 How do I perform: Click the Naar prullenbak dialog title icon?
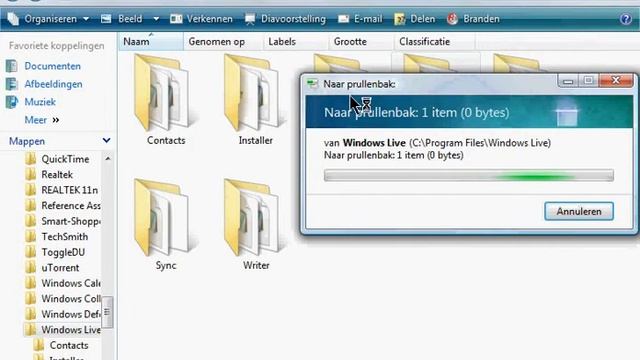point(312,84)
